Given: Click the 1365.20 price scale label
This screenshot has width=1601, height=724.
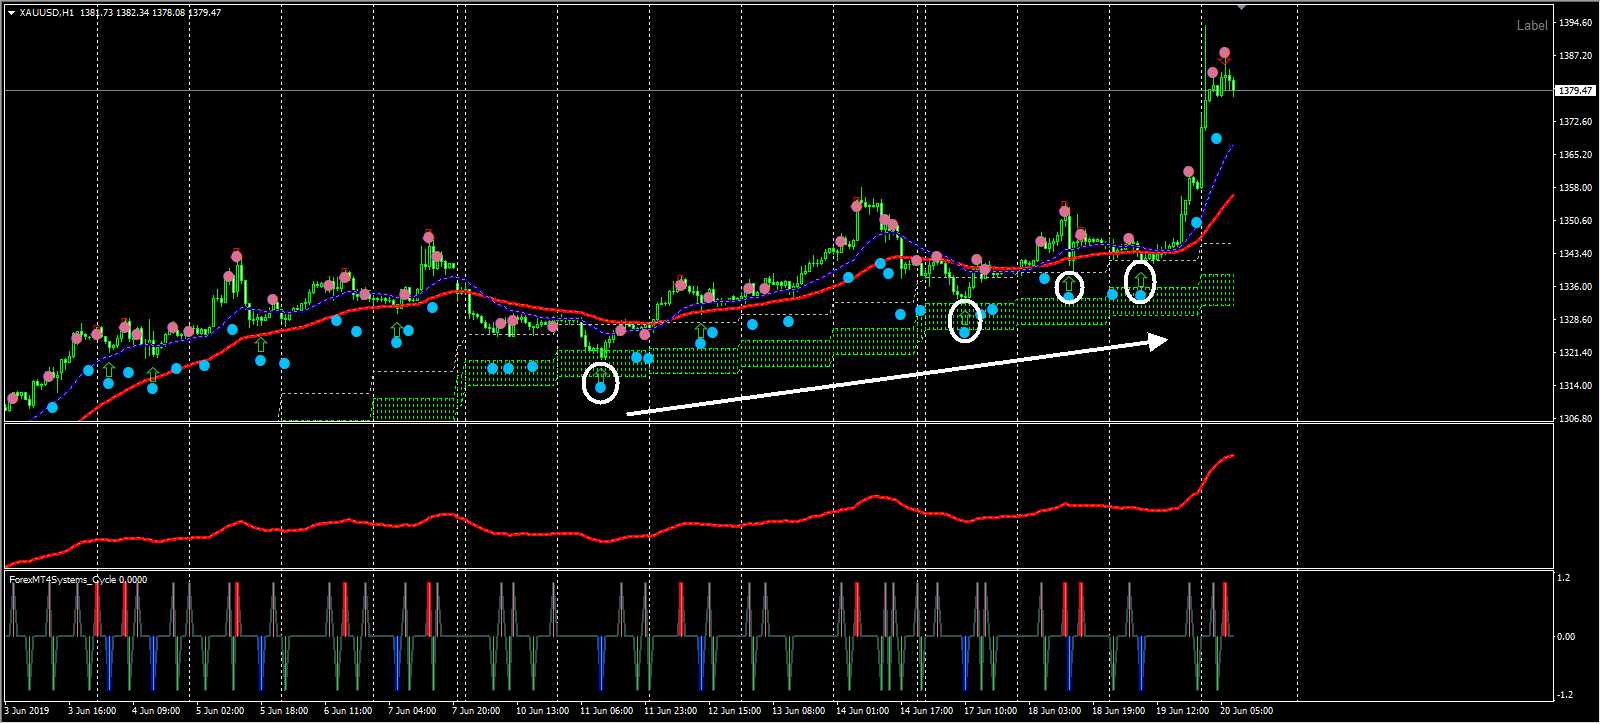Looking at the screenshot, I should coord(1575,155).
